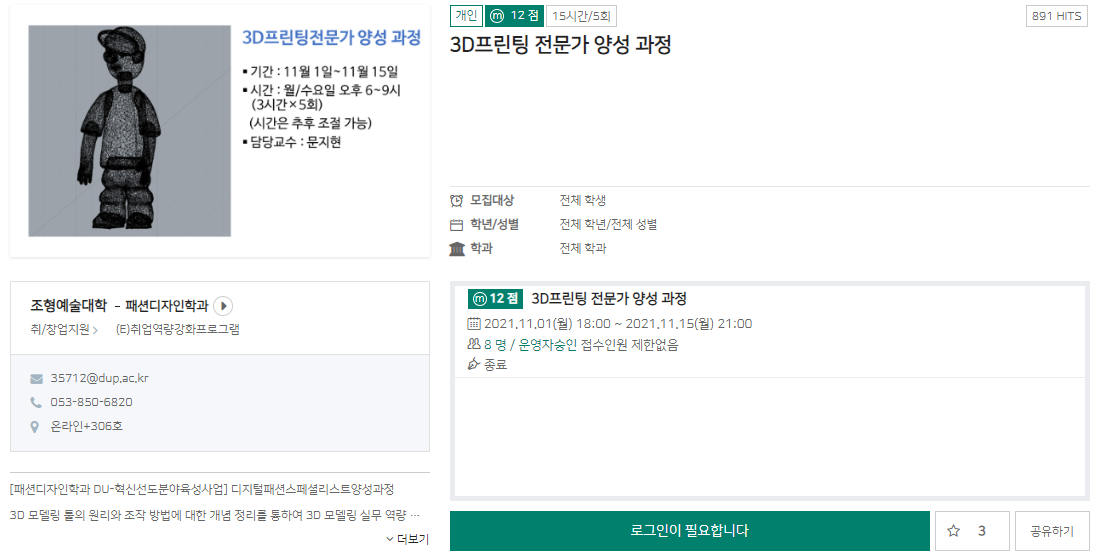Click the location pin icon
1099x559 pixels.
click(37, 427)
